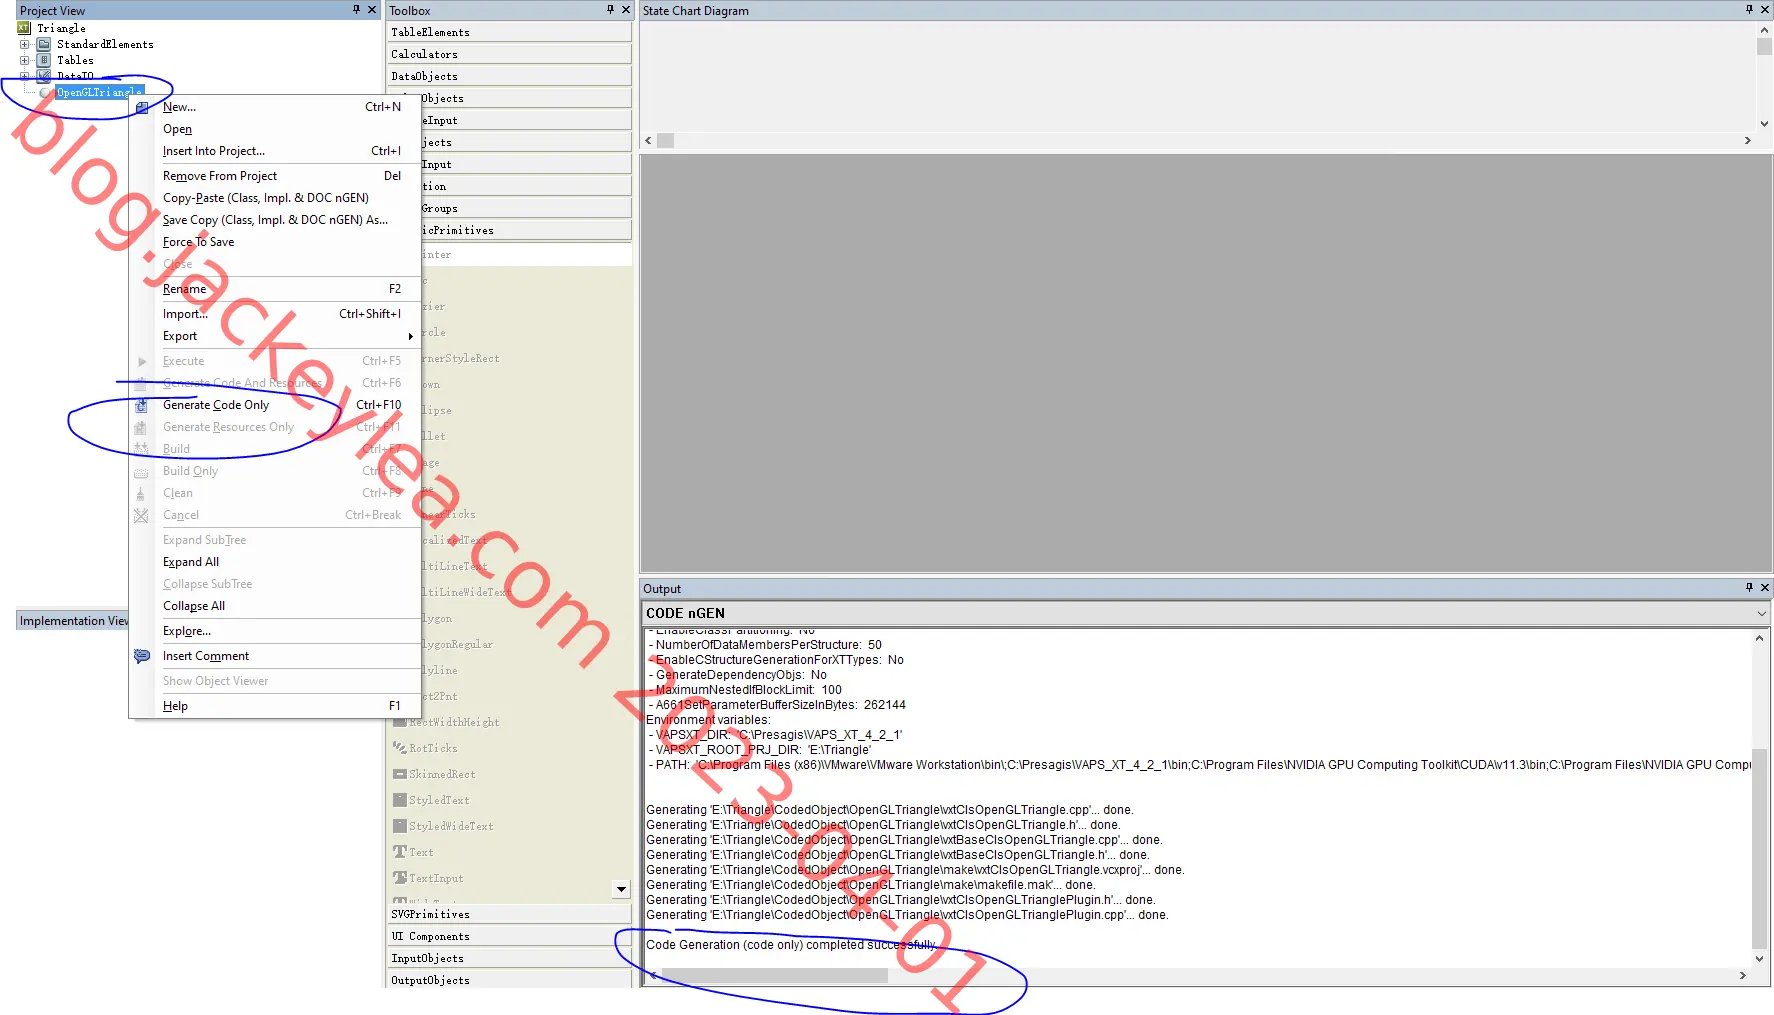Choose New... from the context menu

[x=275, y=107]
